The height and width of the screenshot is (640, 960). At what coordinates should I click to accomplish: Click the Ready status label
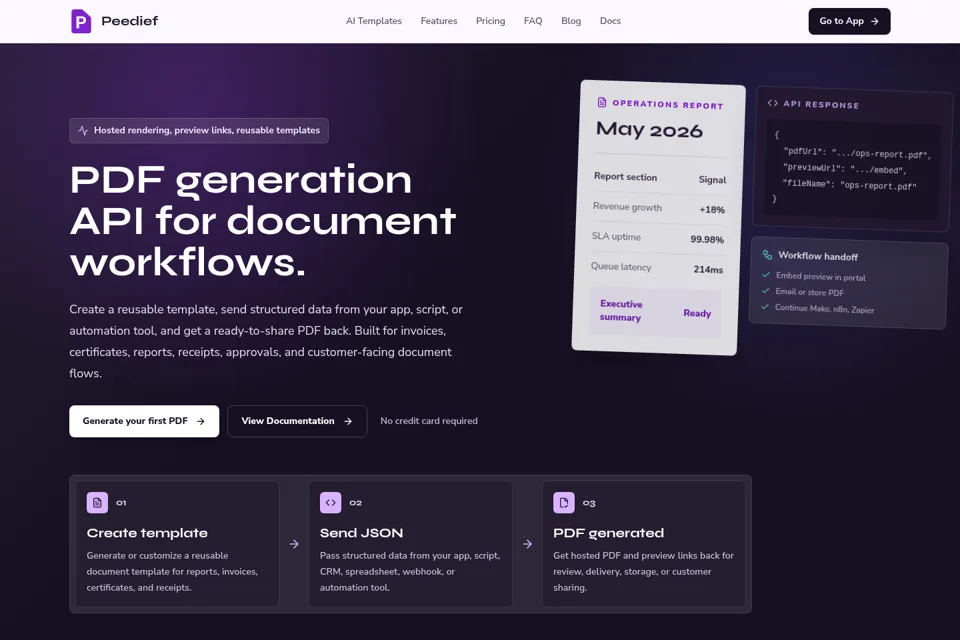[x=697, y=313]
